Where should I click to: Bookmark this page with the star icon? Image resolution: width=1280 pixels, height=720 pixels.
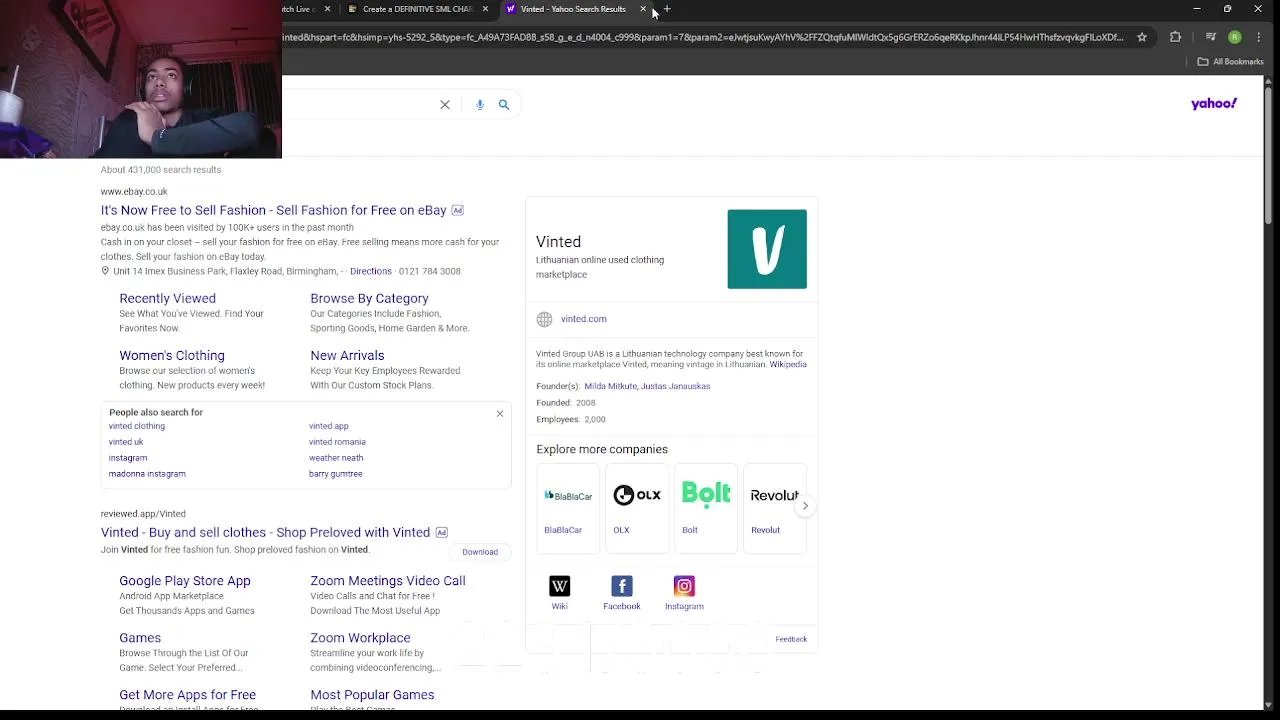pyautogui.click(x=1142, y=37)
